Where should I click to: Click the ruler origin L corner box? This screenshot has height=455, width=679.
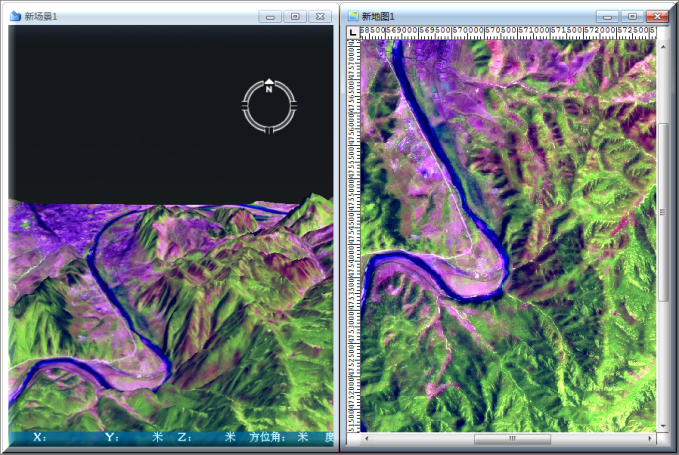click(353, 32)
